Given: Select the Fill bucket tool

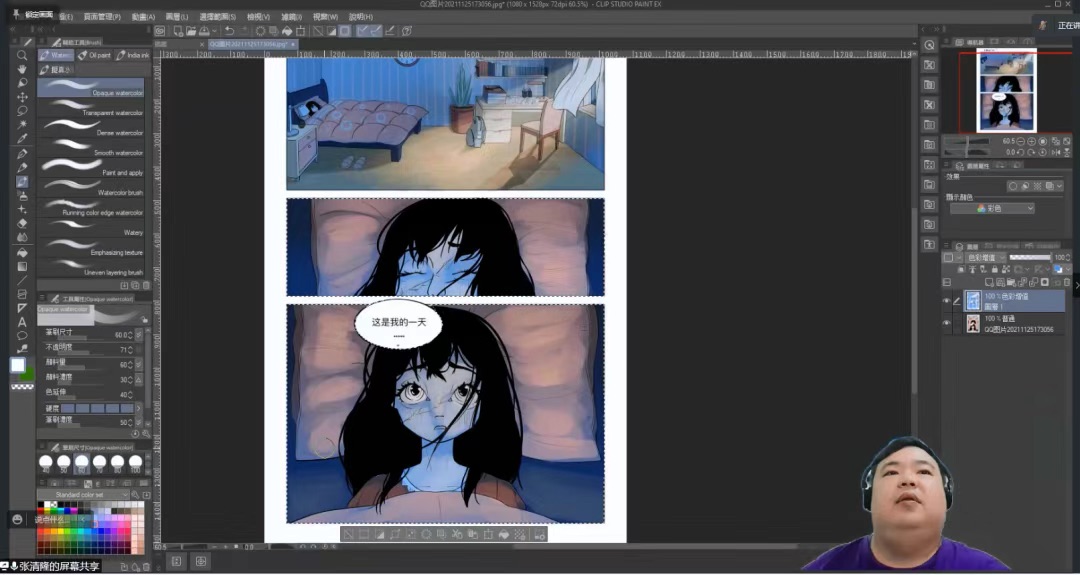Looking at the screenshot, I should 22,252.
